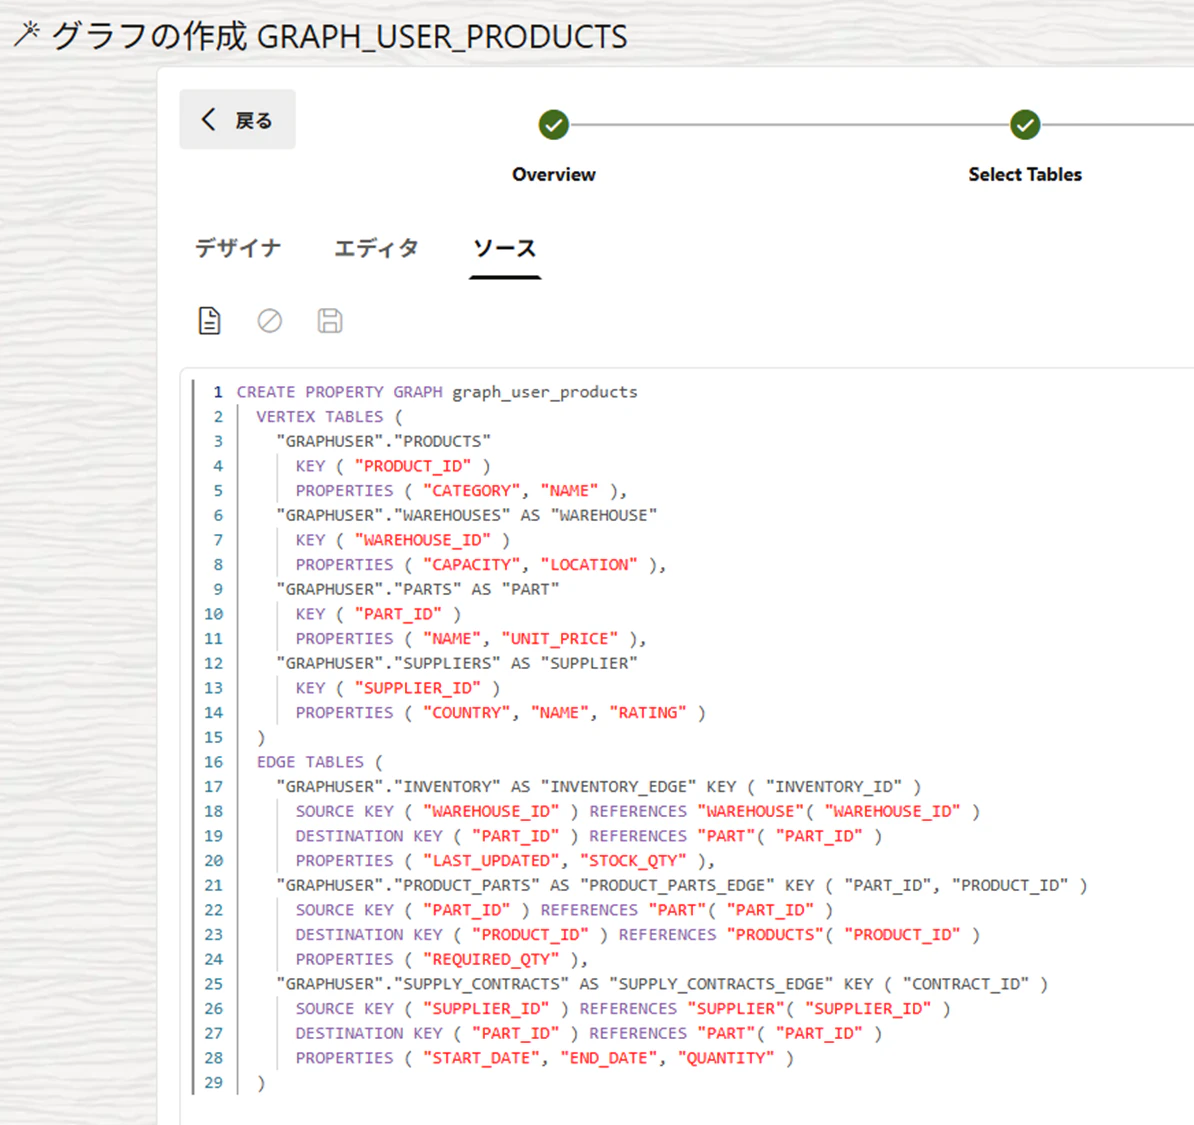Click "SUPPLIER" reference on line 26
This screenshot has height=1125, width=1194.
(736, 1008)
